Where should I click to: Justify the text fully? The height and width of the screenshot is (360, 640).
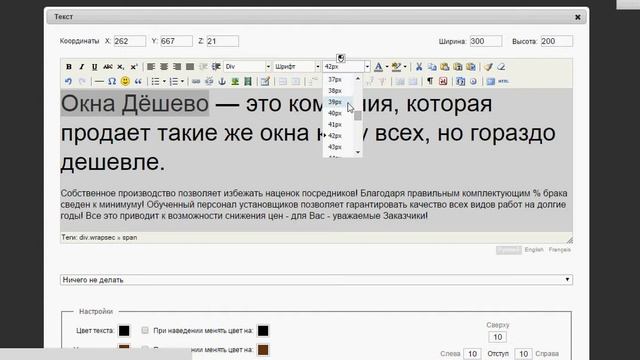point(190,67)
